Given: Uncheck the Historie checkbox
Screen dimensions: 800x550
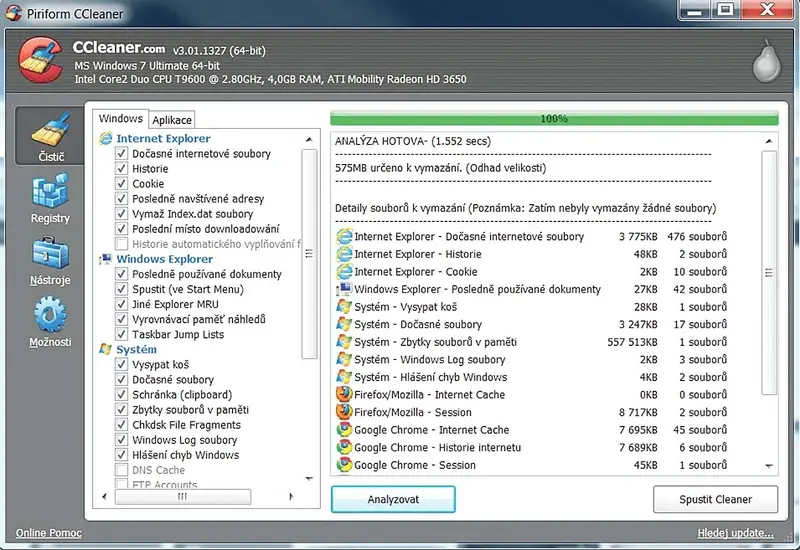Looking at the screenshot, I should pos(121,168).
